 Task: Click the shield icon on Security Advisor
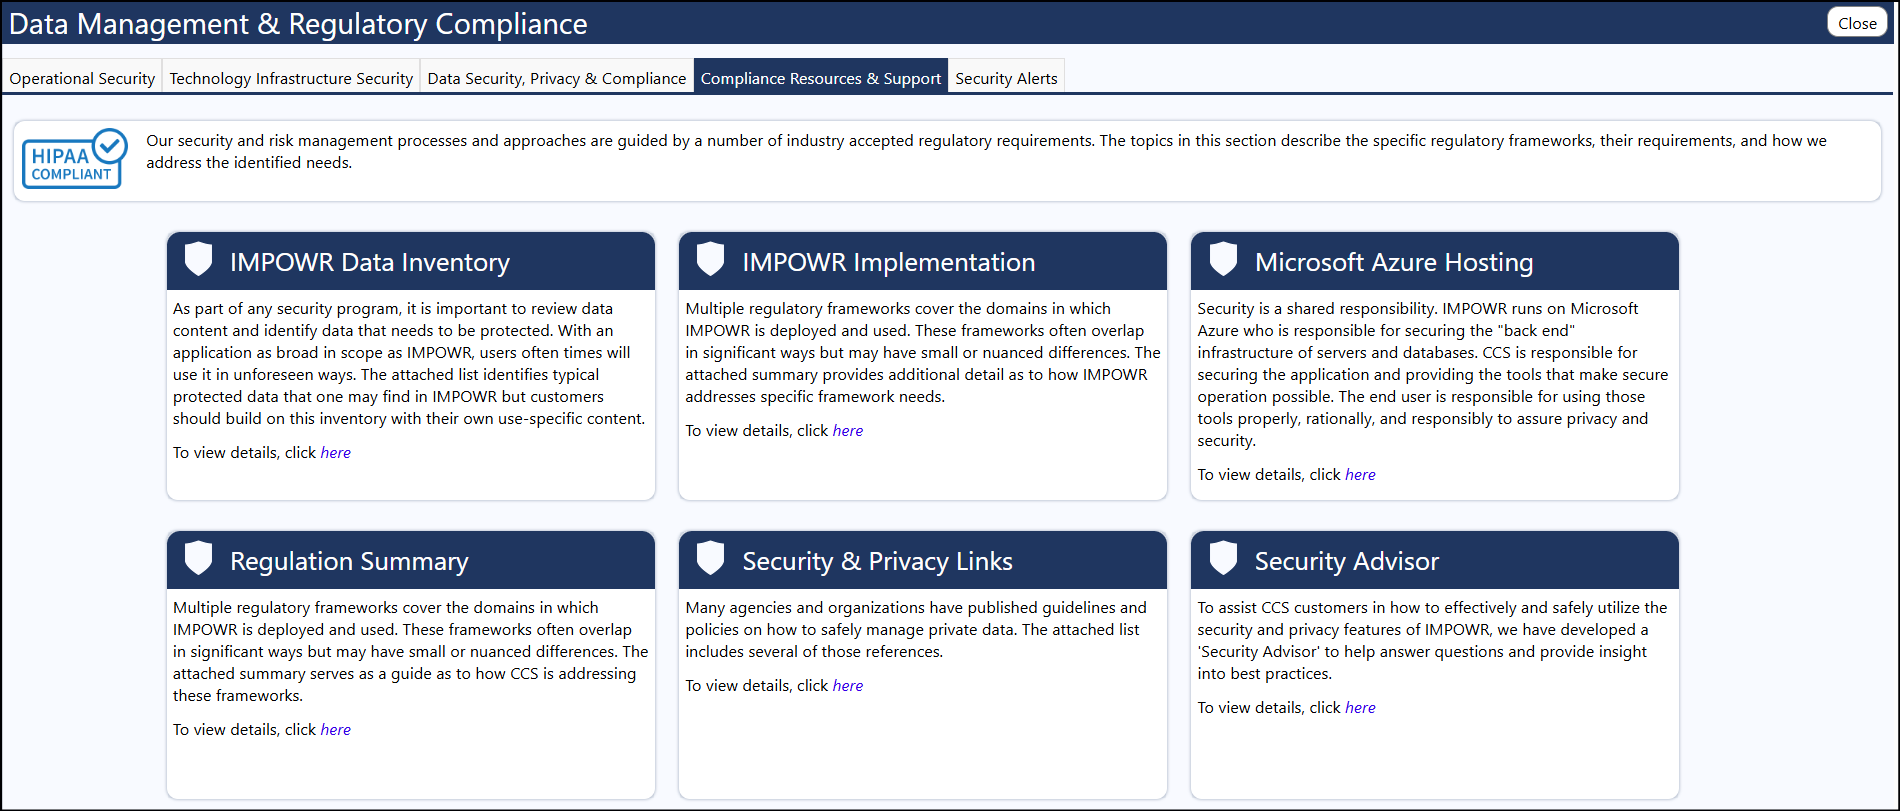point(1224,558)
